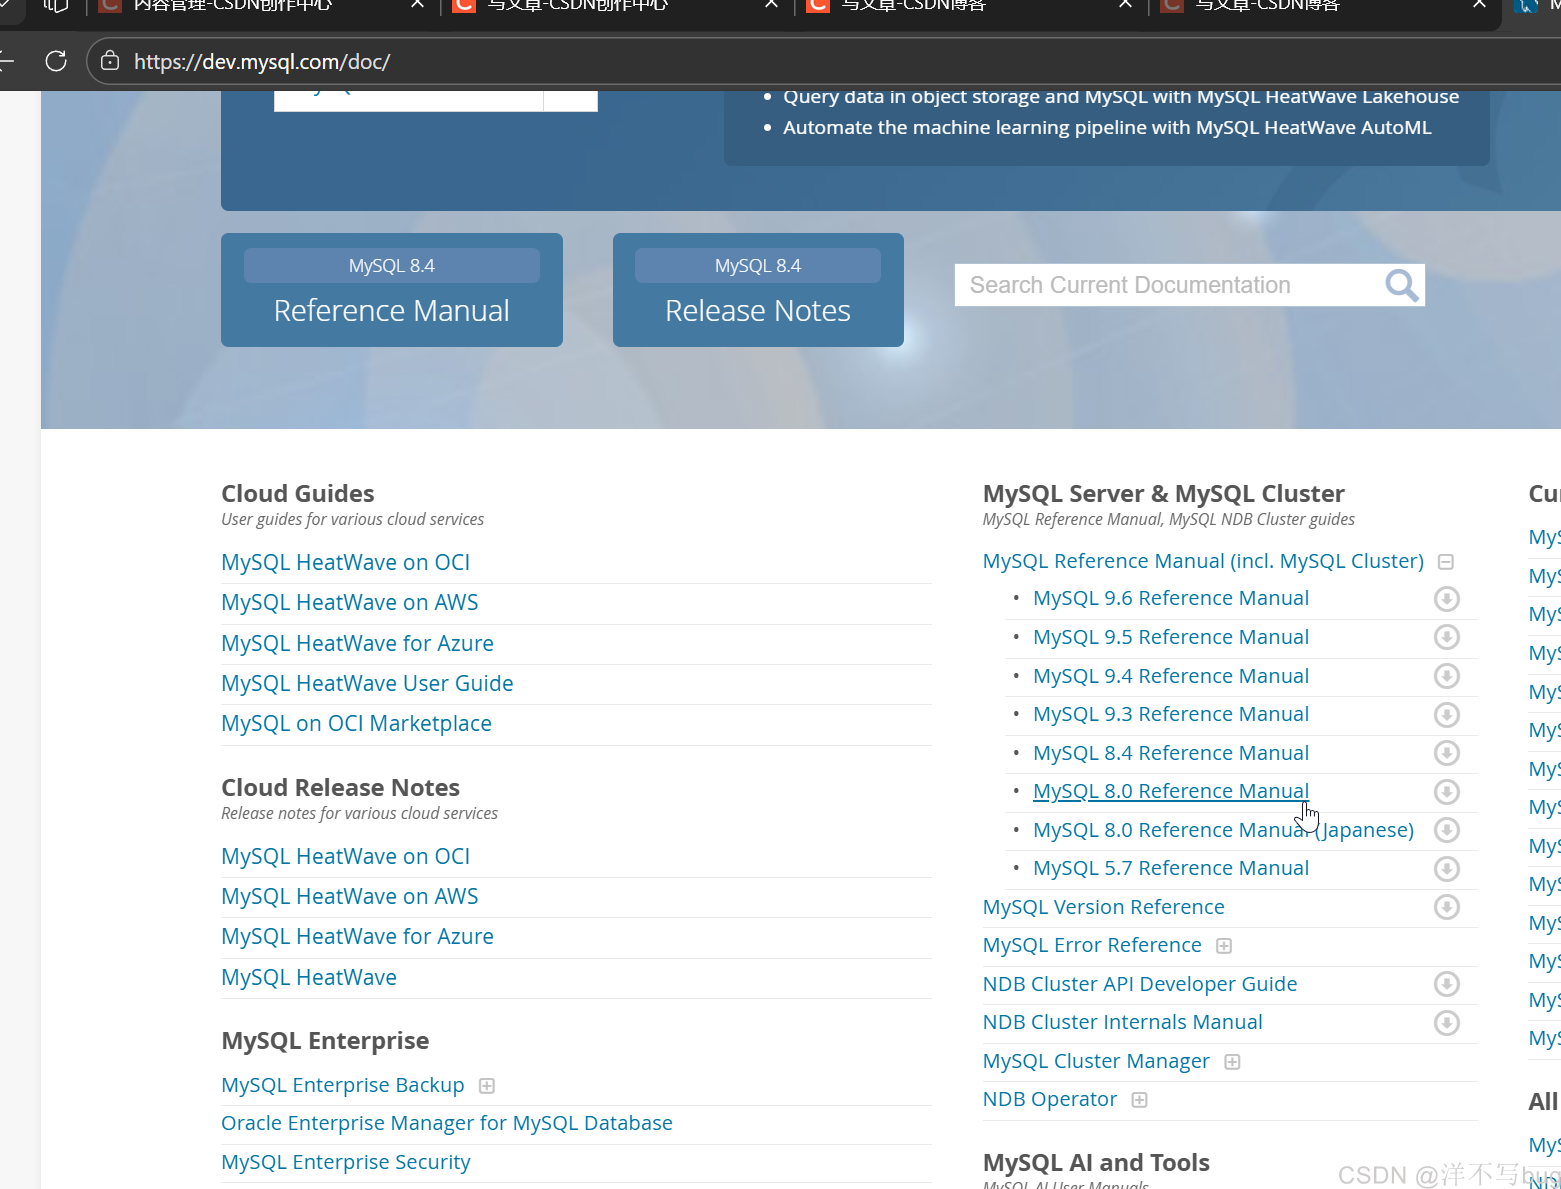Open the MySQL 8.4 Release Notes banner button
The width and height of the screenshot is (1561, 1189).
tap(758, 290)
